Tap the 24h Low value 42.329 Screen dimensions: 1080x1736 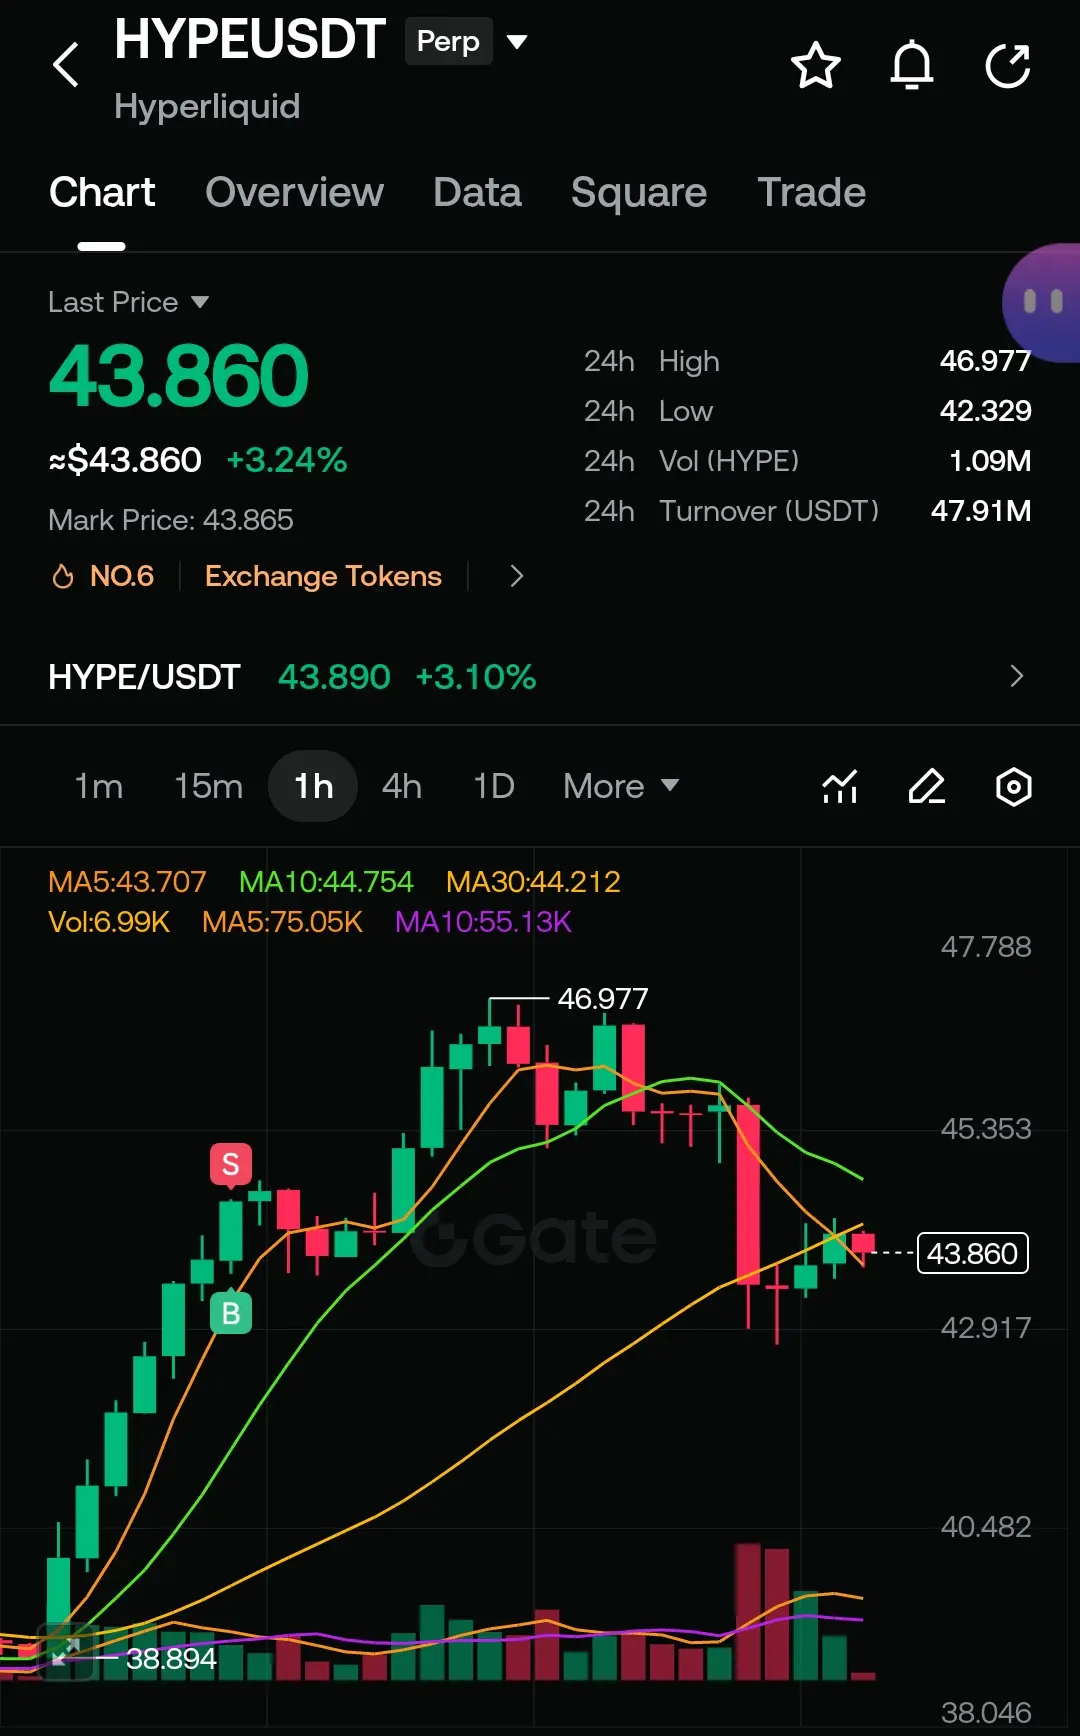(985, 411)
